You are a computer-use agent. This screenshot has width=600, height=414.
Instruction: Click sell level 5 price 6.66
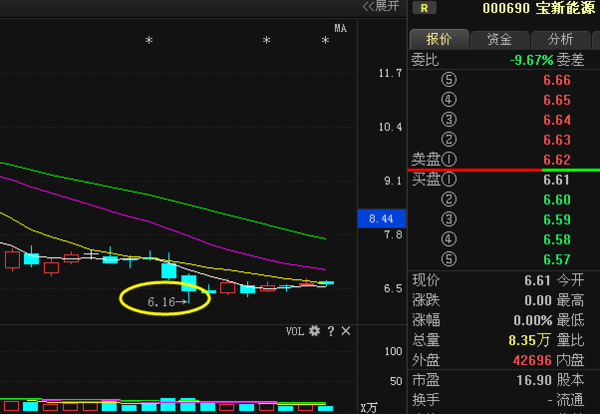tap(556, 80)
